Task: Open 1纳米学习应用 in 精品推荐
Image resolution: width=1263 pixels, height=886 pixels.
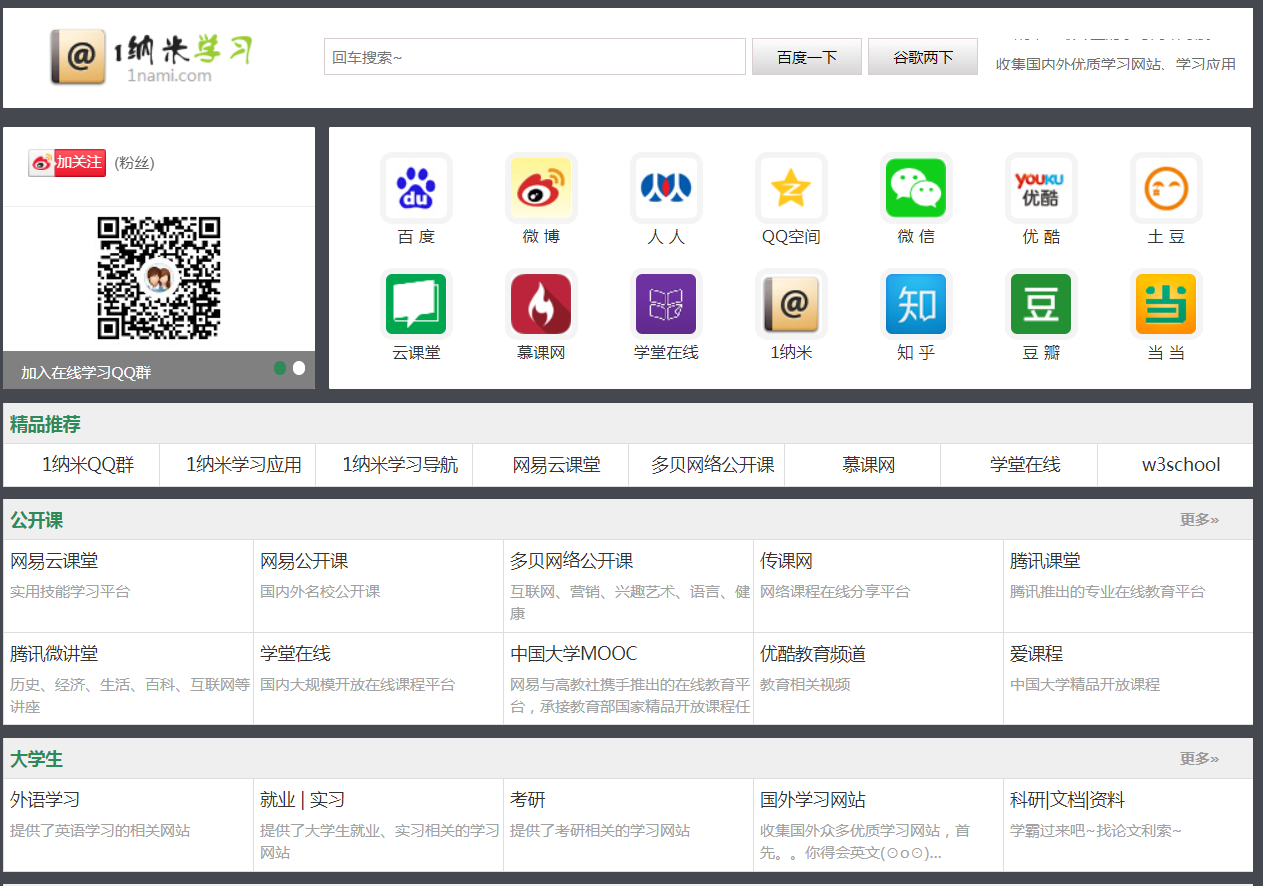Action: coord(244,465)
